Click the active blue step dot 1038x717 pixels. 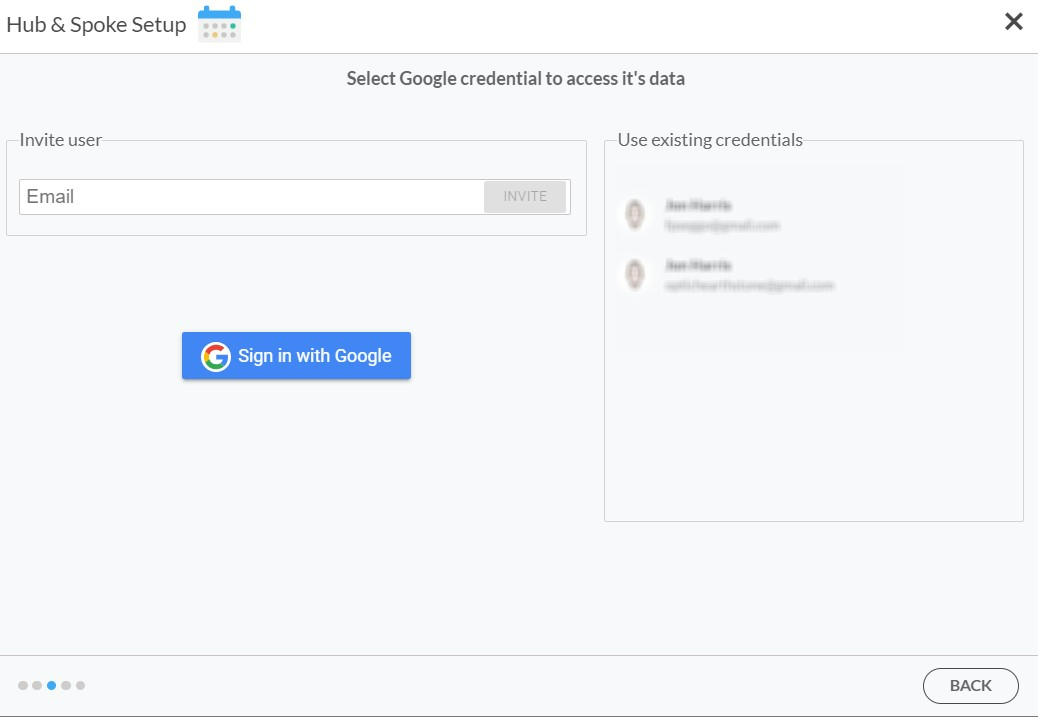52,685
